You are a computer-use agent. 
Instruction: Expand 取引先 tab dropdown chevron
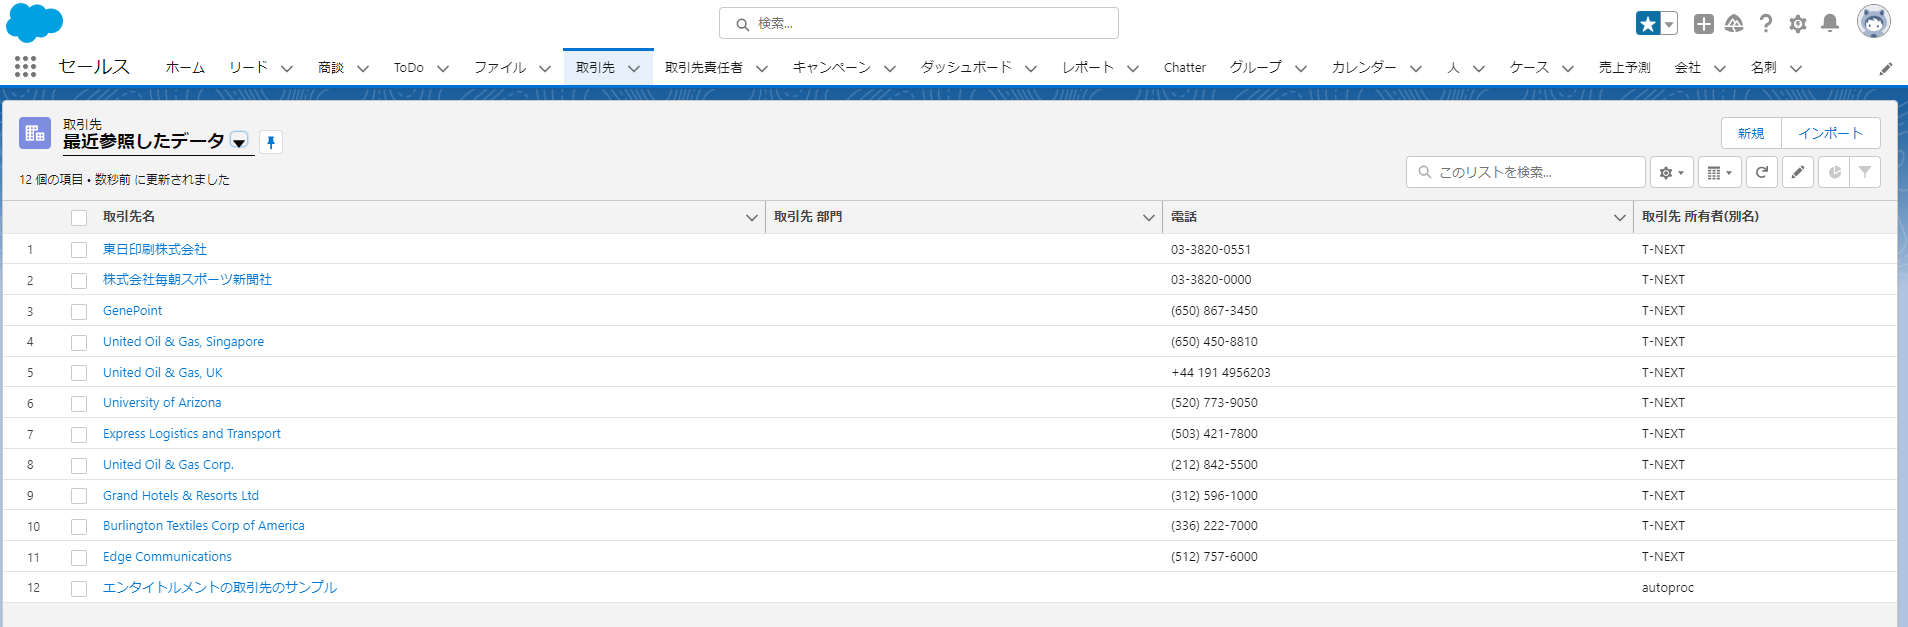(634, 68)
